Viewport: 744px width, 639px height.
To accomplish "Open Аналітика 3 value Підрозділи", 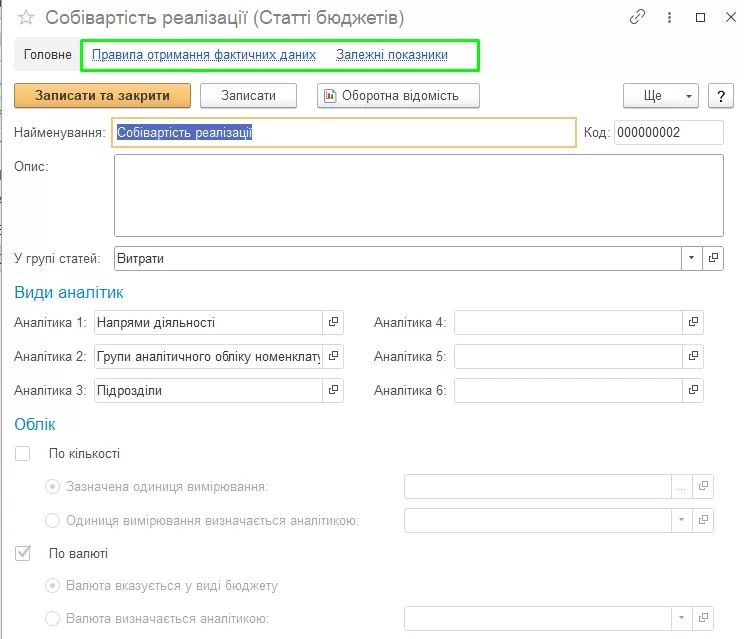I will click(x=333, y=390).
